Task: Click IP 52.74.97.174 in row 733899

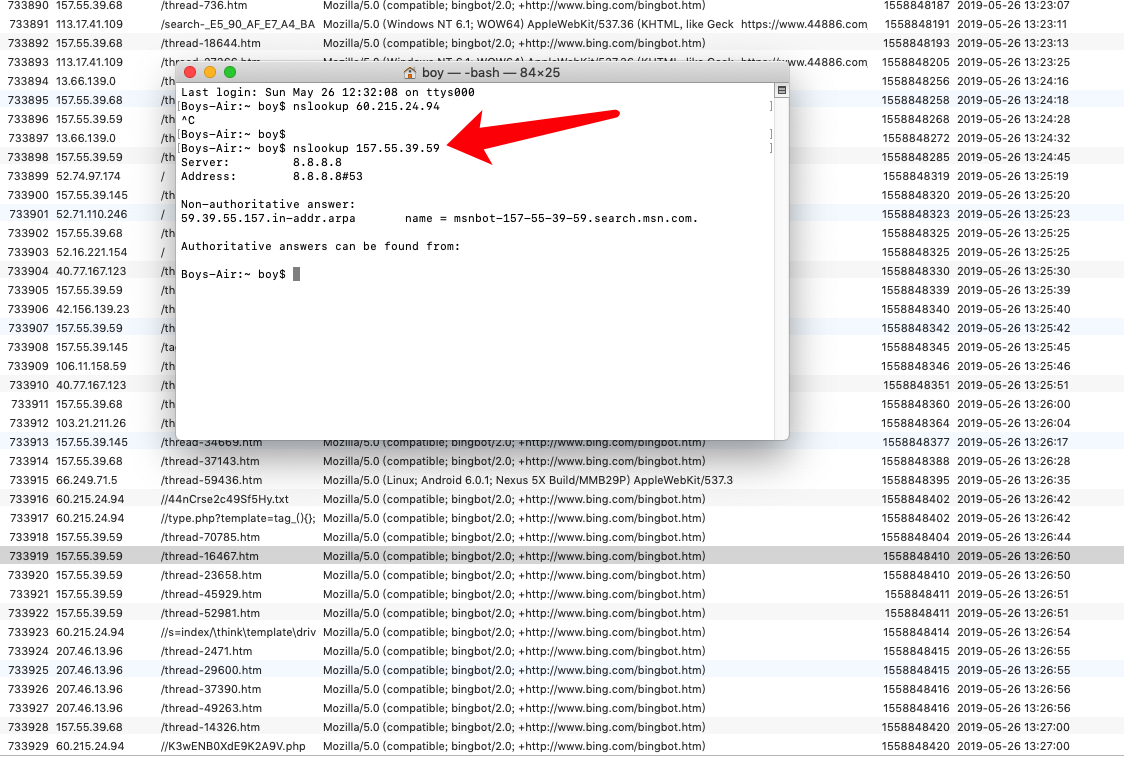Action: (x=88, y=176)
